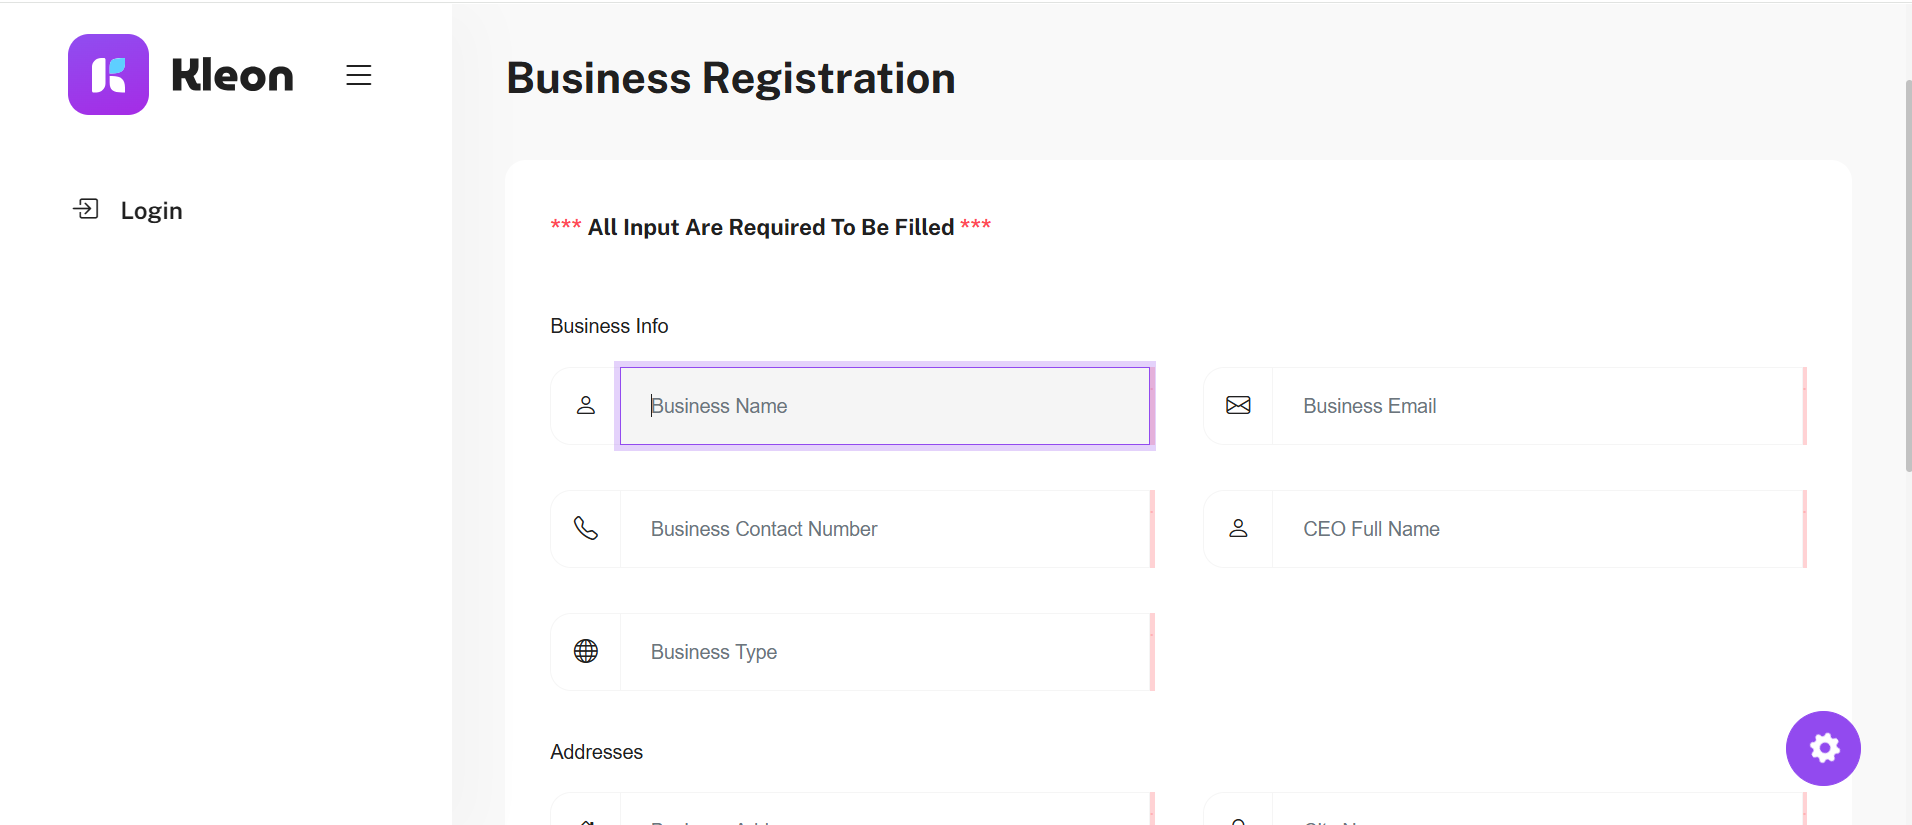
Task: Click the globe icon beside Business Type
Action: click(x=586, y=652)
